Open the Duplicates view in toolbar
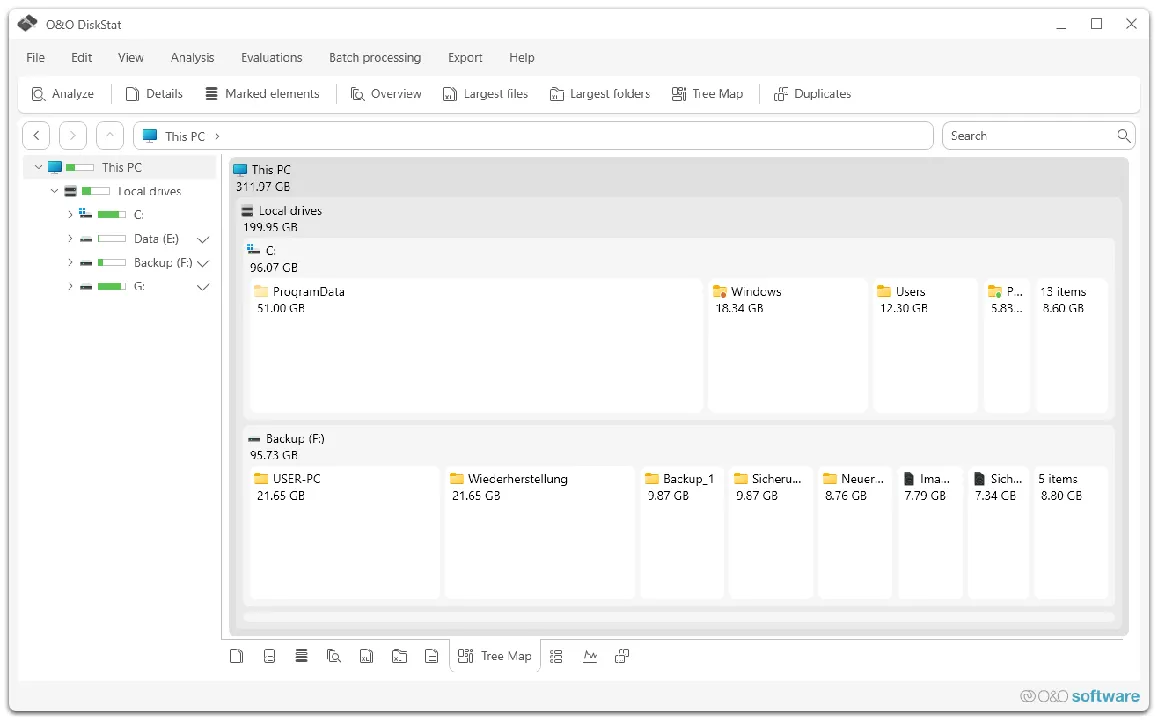This screenshot has height=720, width=1158. coord(812,94)
